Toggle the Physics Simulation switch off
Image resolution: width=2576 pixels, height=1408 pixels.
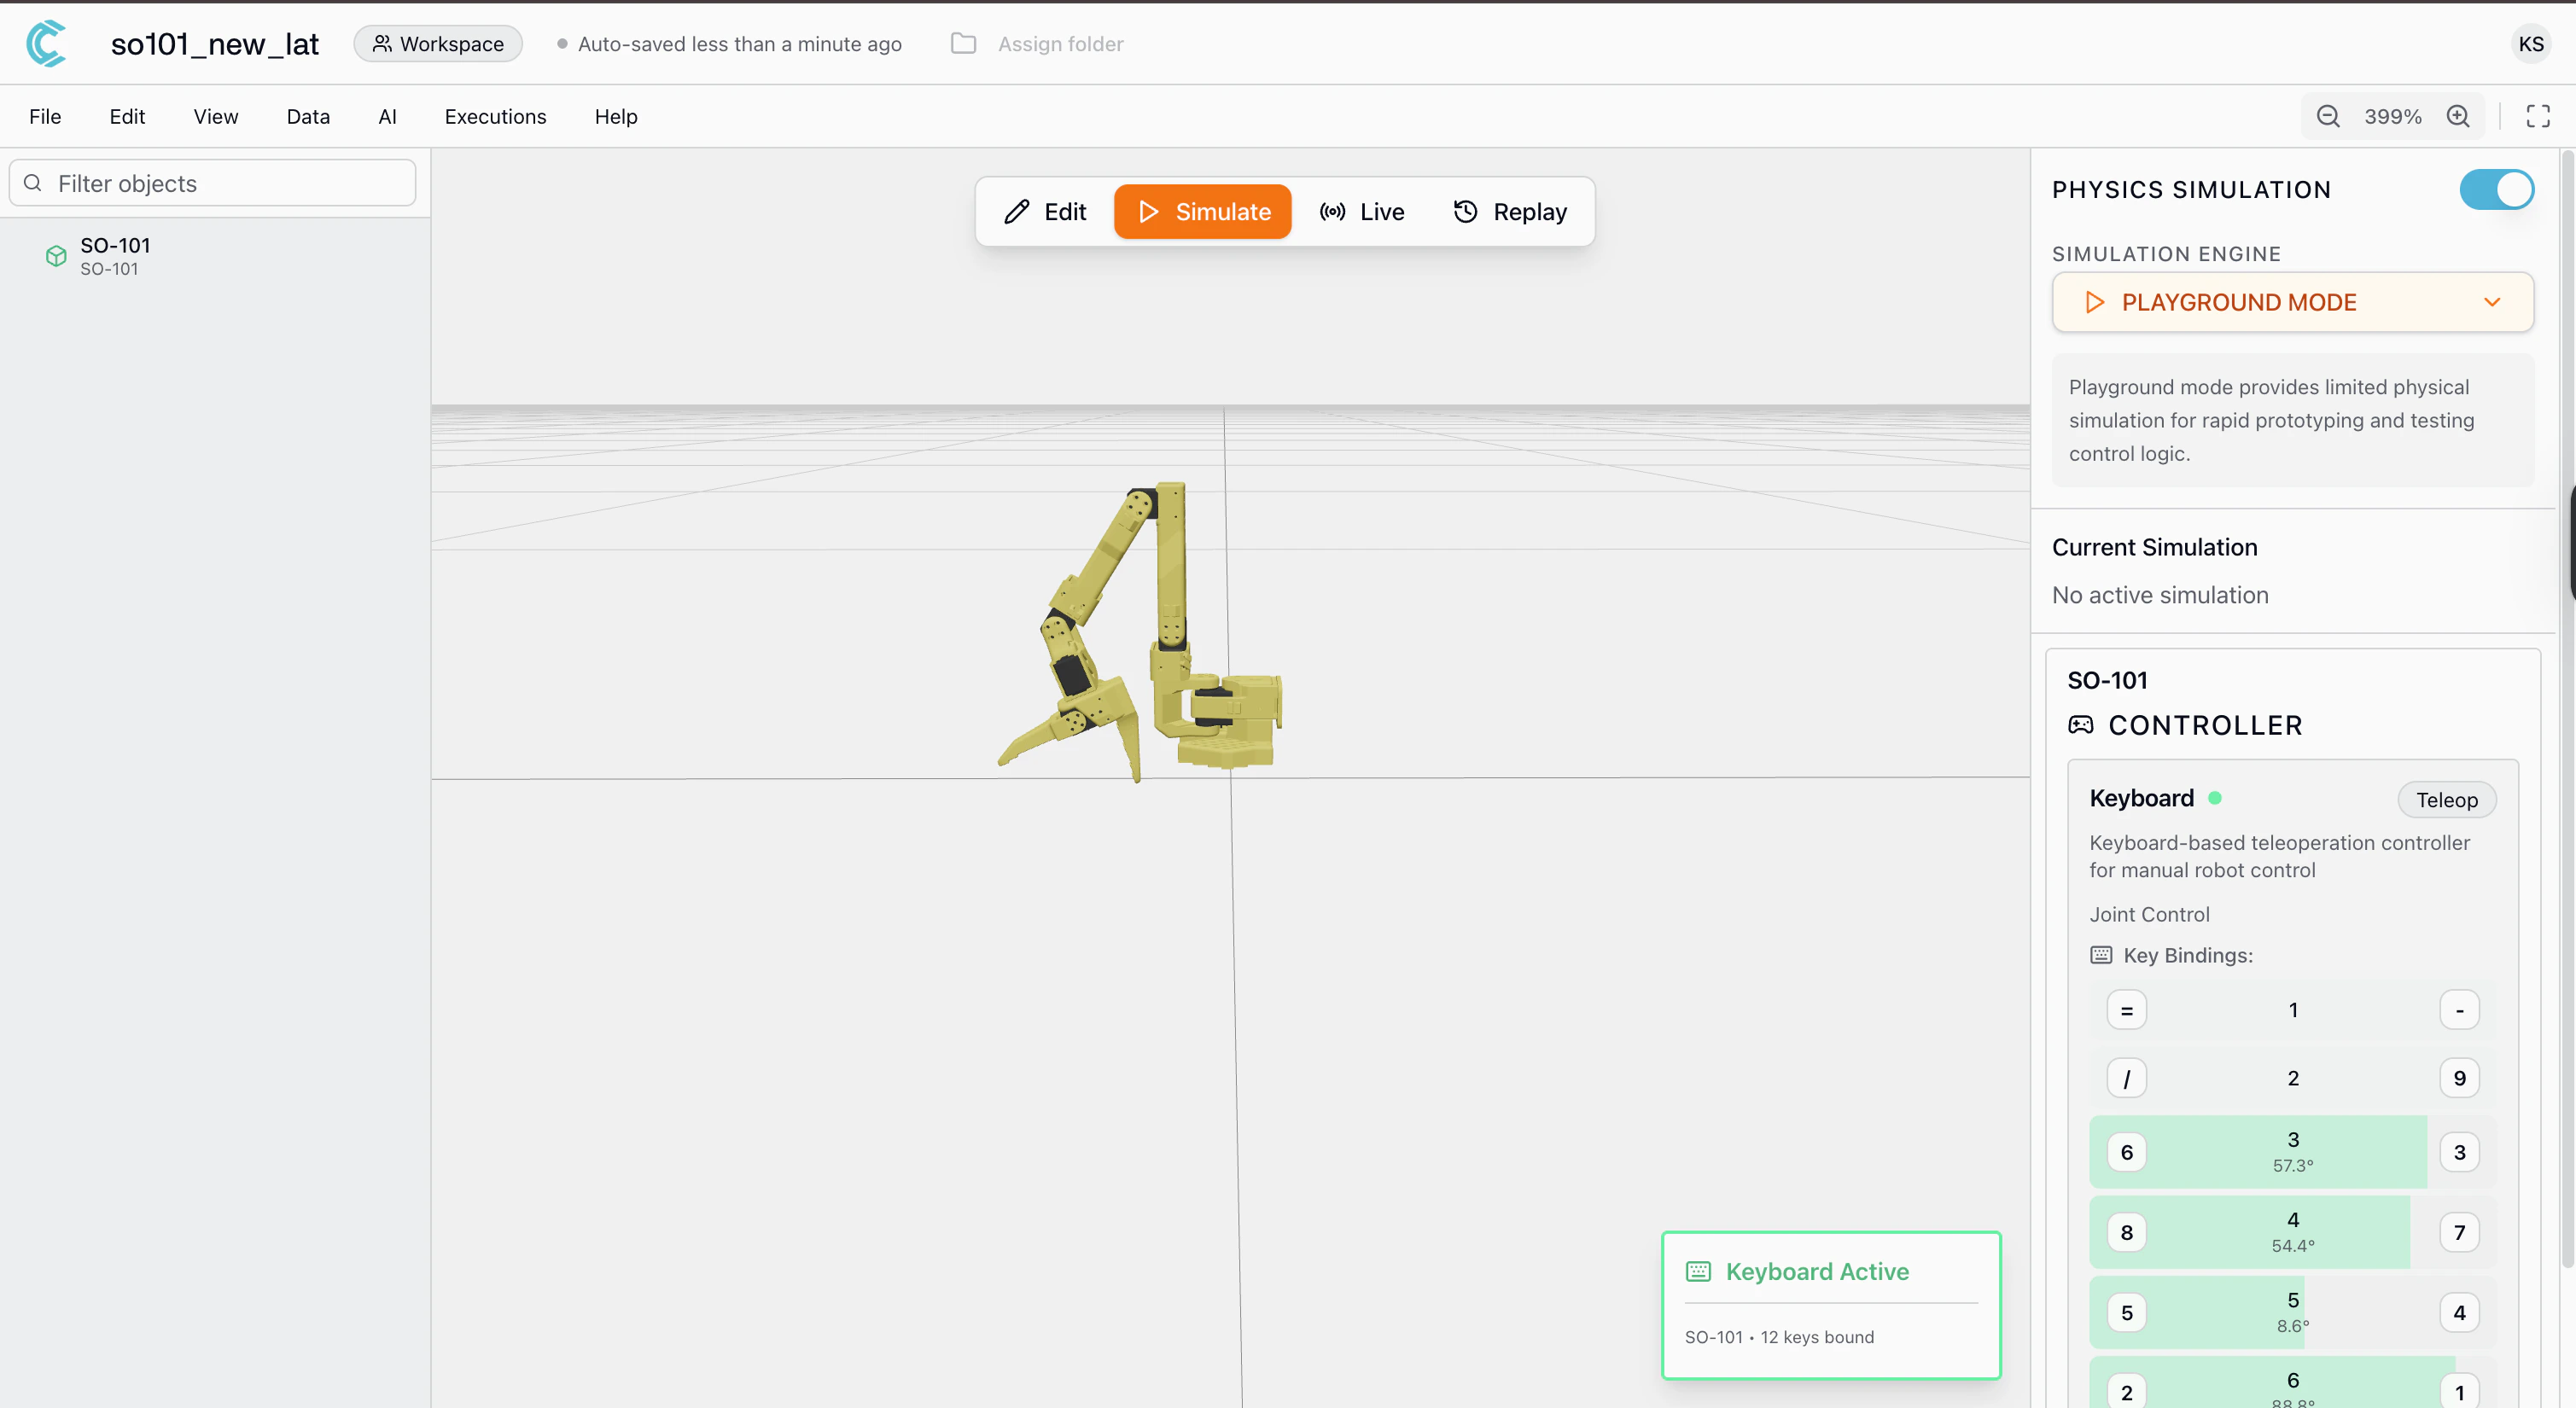[2496, 189]
